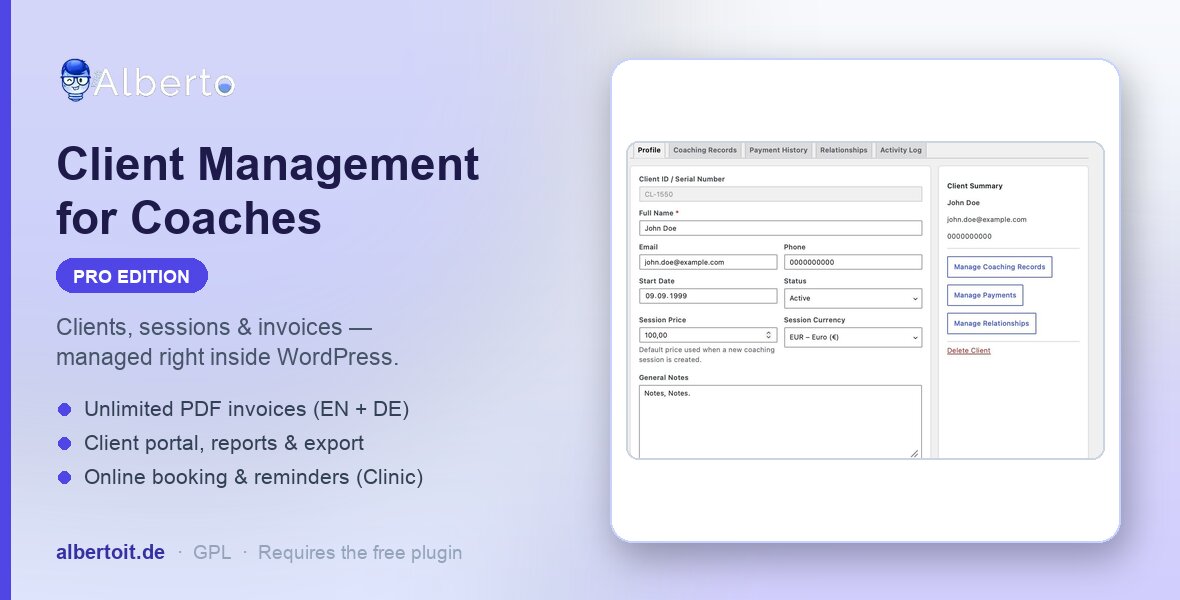Click the Alberto mascot logo icon
1180x600 pixels.
[x=75, y=80]
